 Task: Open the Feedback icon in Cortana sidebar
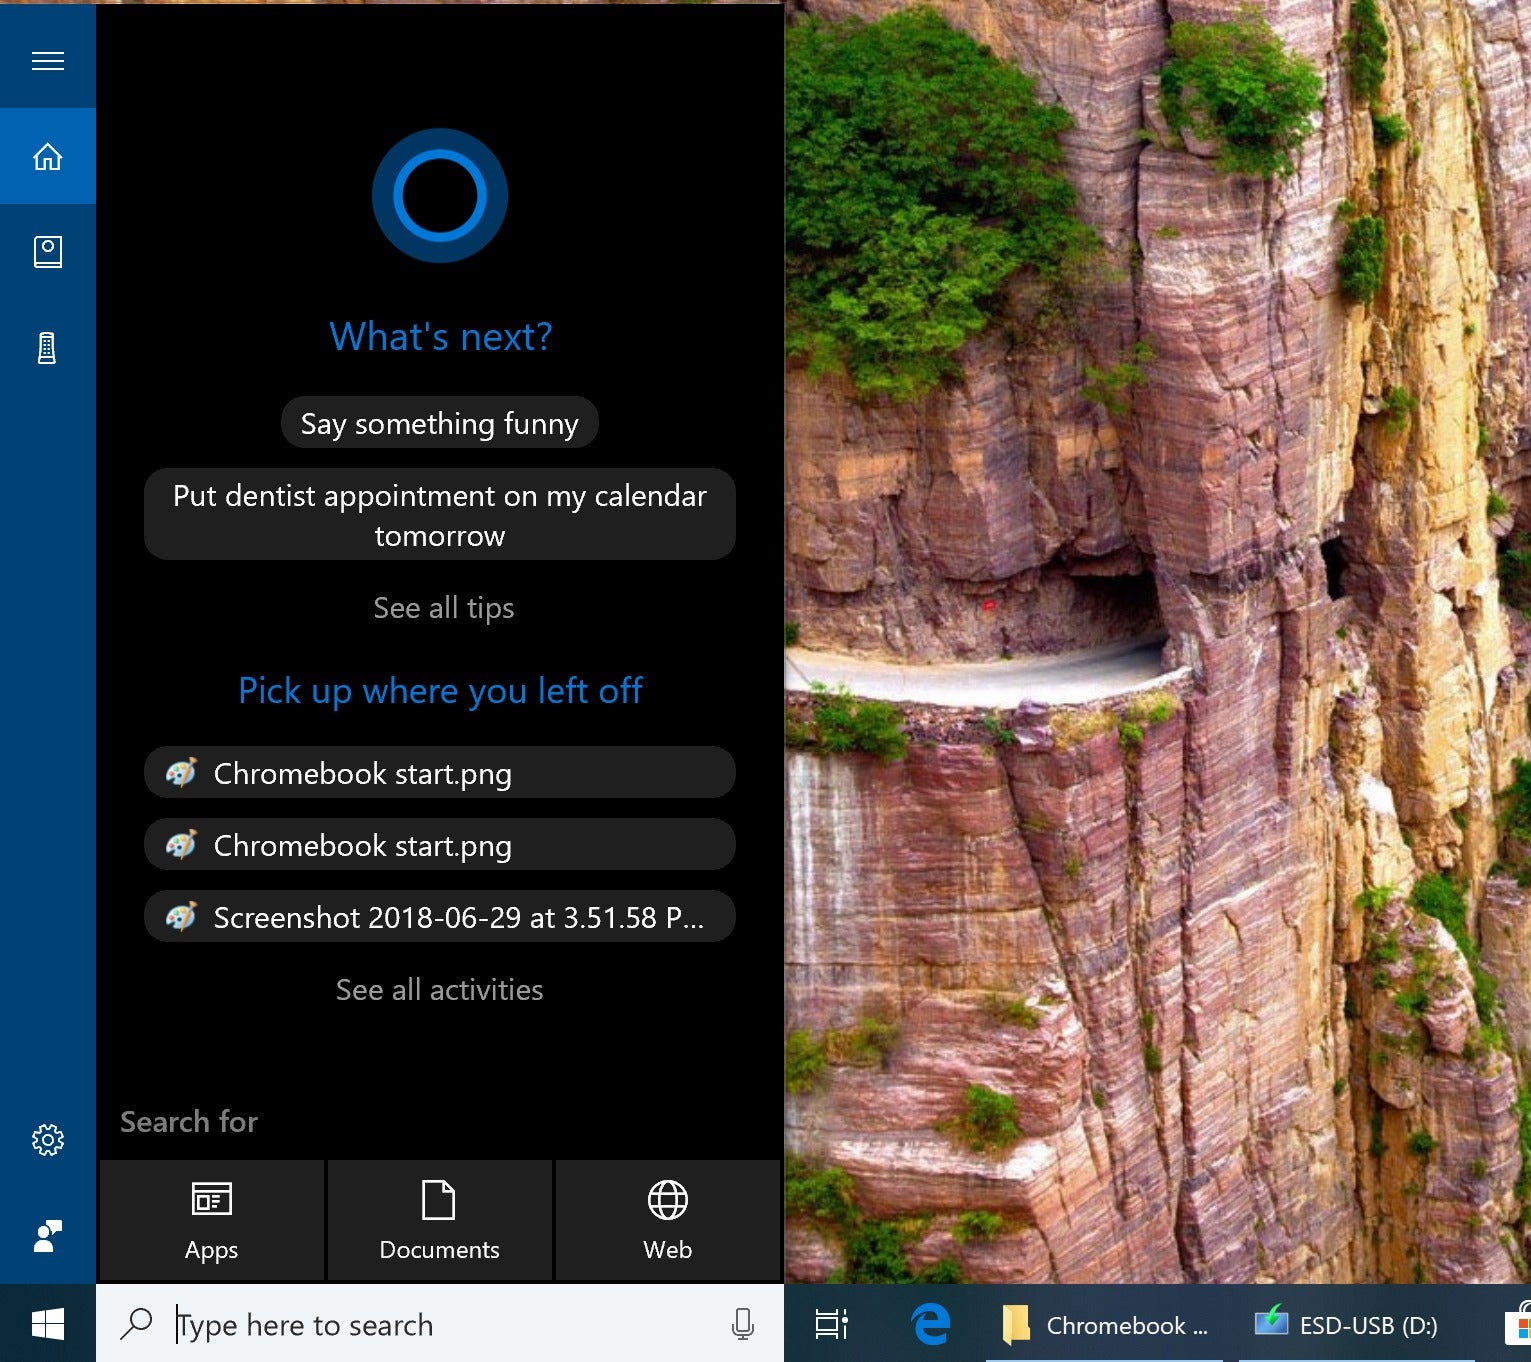pos(48,1236)
